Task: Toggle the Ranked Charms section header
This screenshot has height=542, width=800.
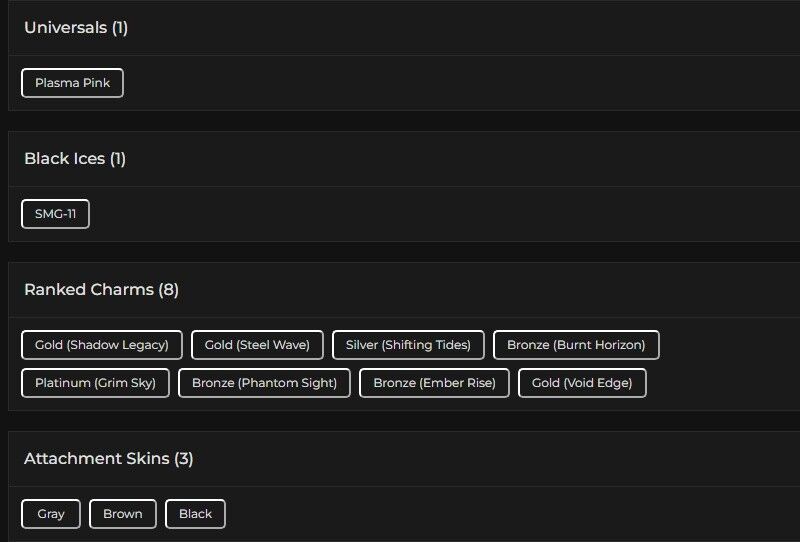Action: pyautogui.click(x=89, y=290)
